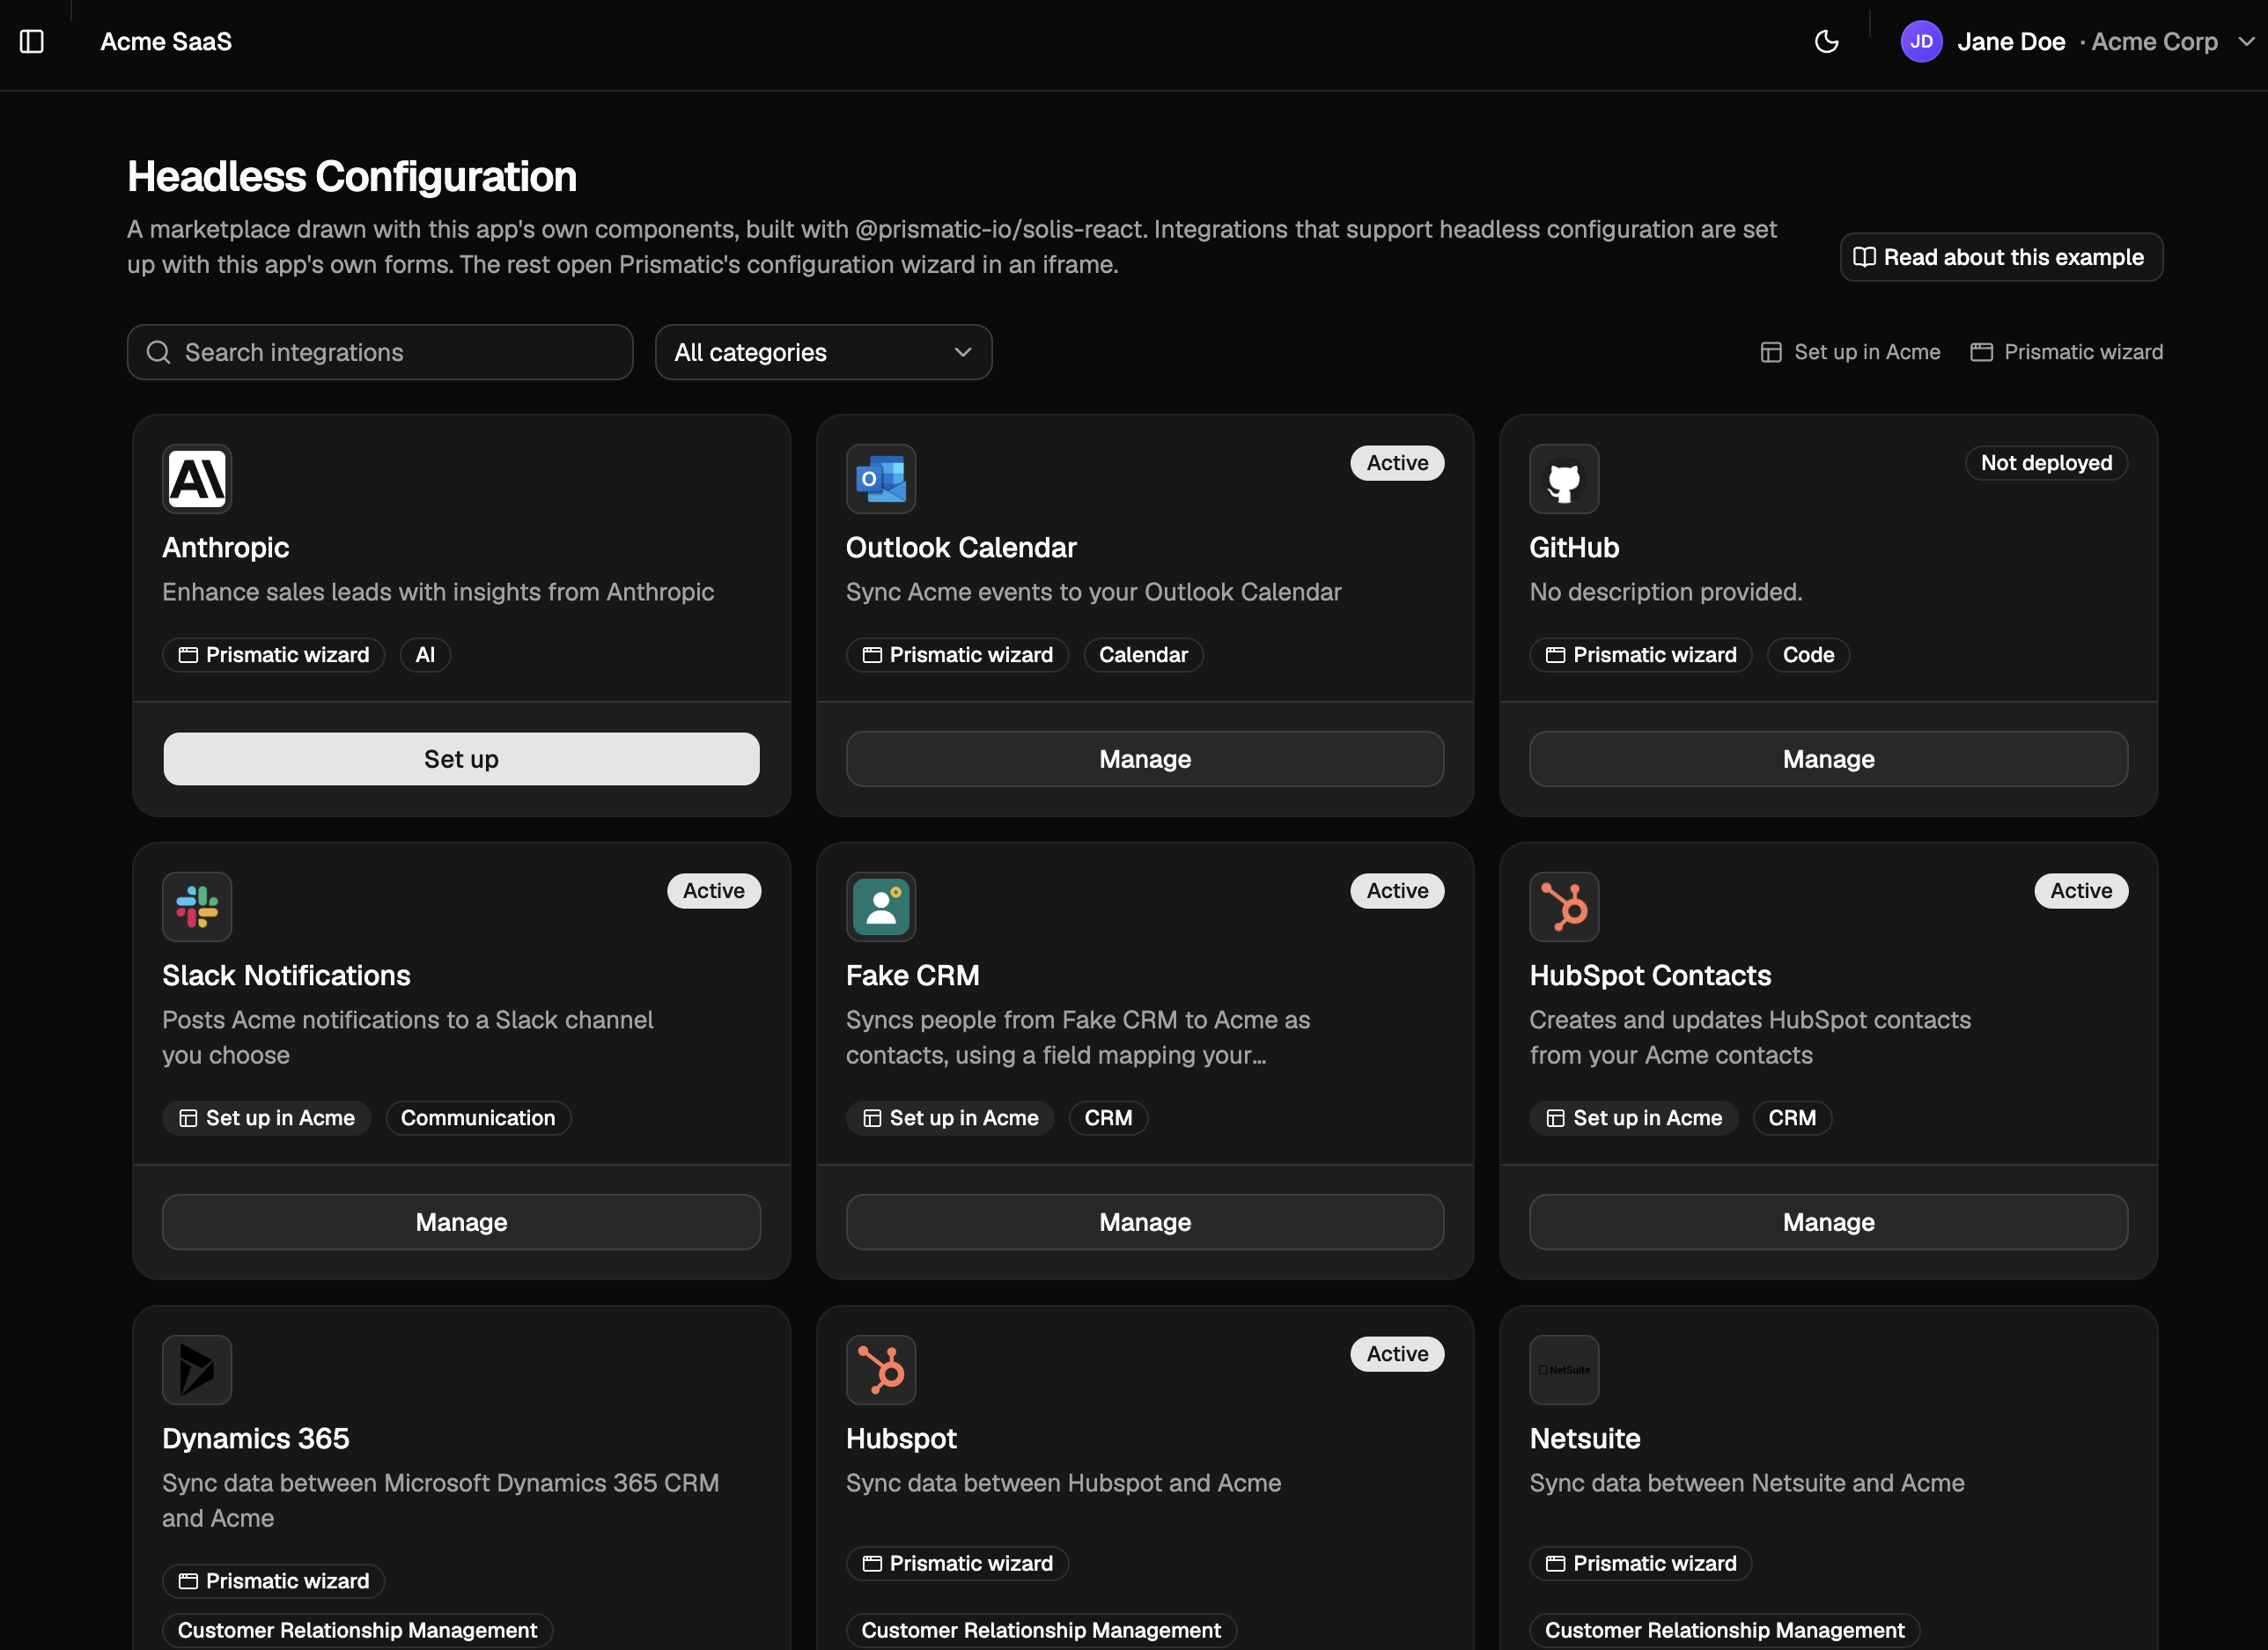Image resolution: width=2268 pixels, height=1650 pixels.
Task: Expand the Jane Doe account chevron
Action: 2246,41
